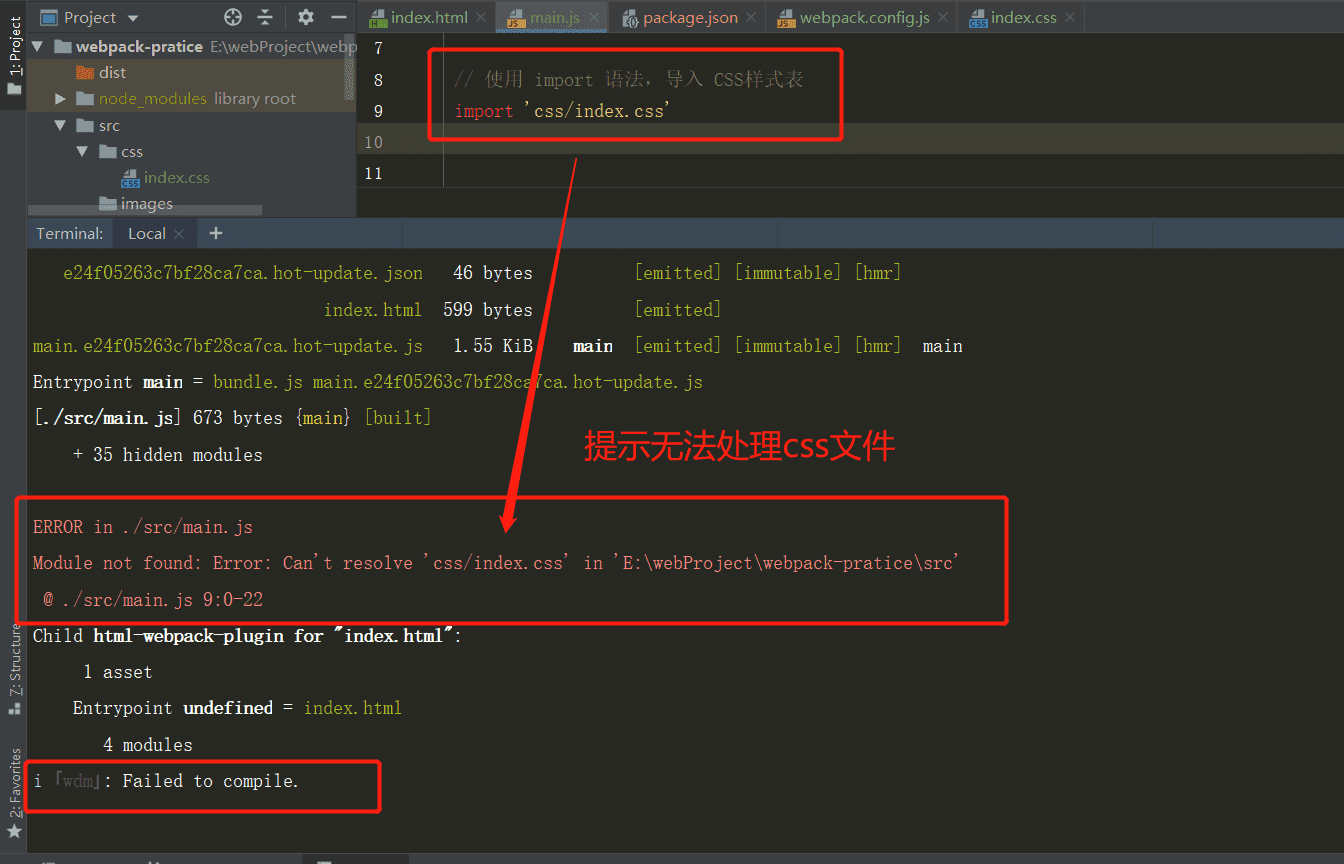Toggle the 1: Project side tool button
This screenshot has width=1344, height=864.
pyautogui.click(x=14, y=55)
